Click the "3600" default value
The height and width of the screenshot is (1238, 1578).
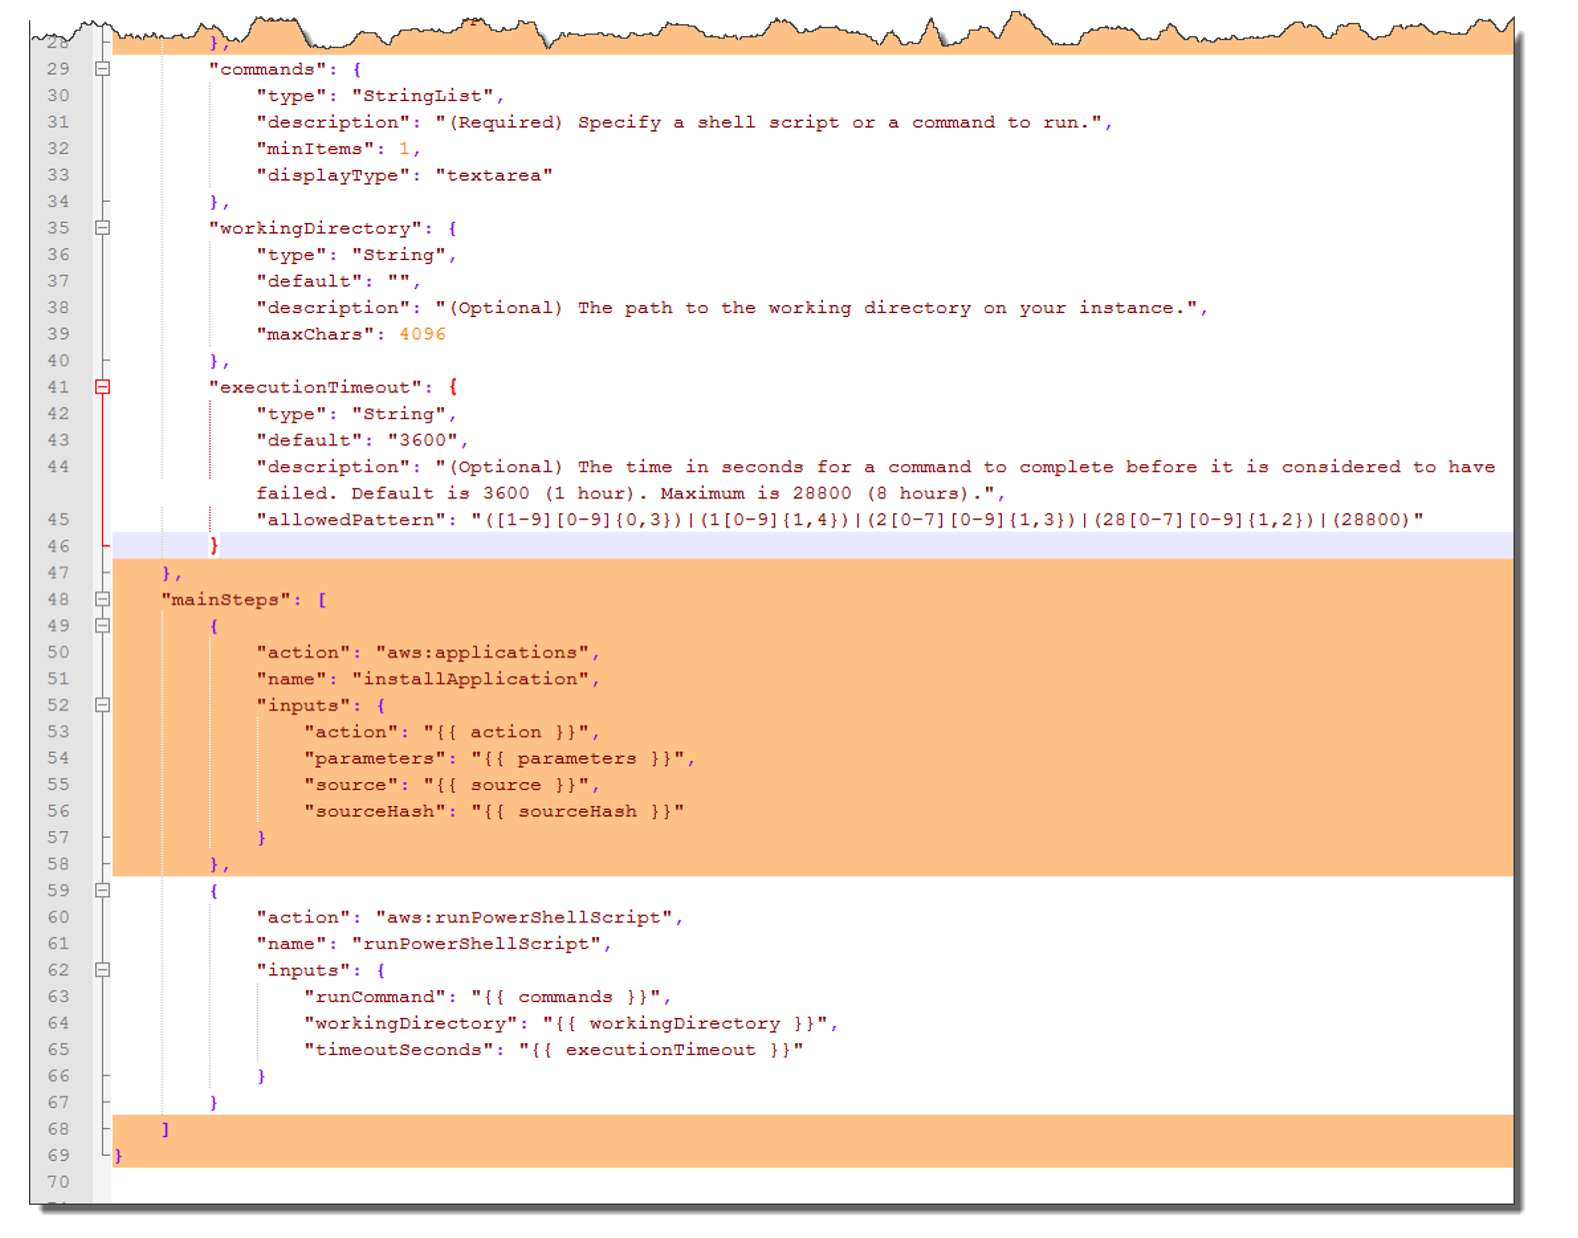(422, 440)
